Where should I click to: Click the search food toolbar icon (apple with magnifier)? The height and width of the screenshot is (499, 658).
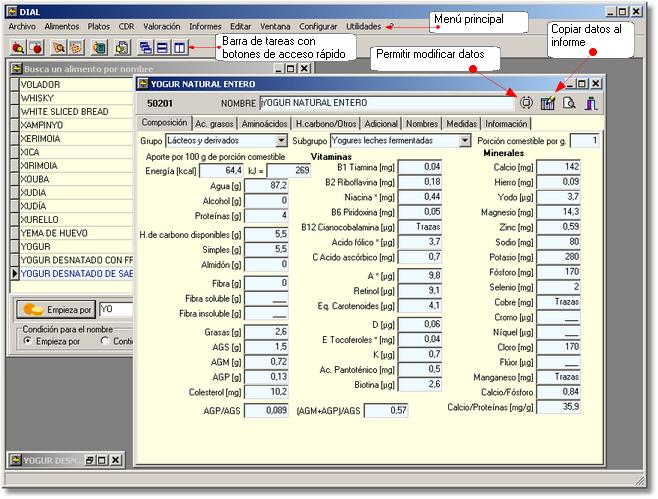18,47
